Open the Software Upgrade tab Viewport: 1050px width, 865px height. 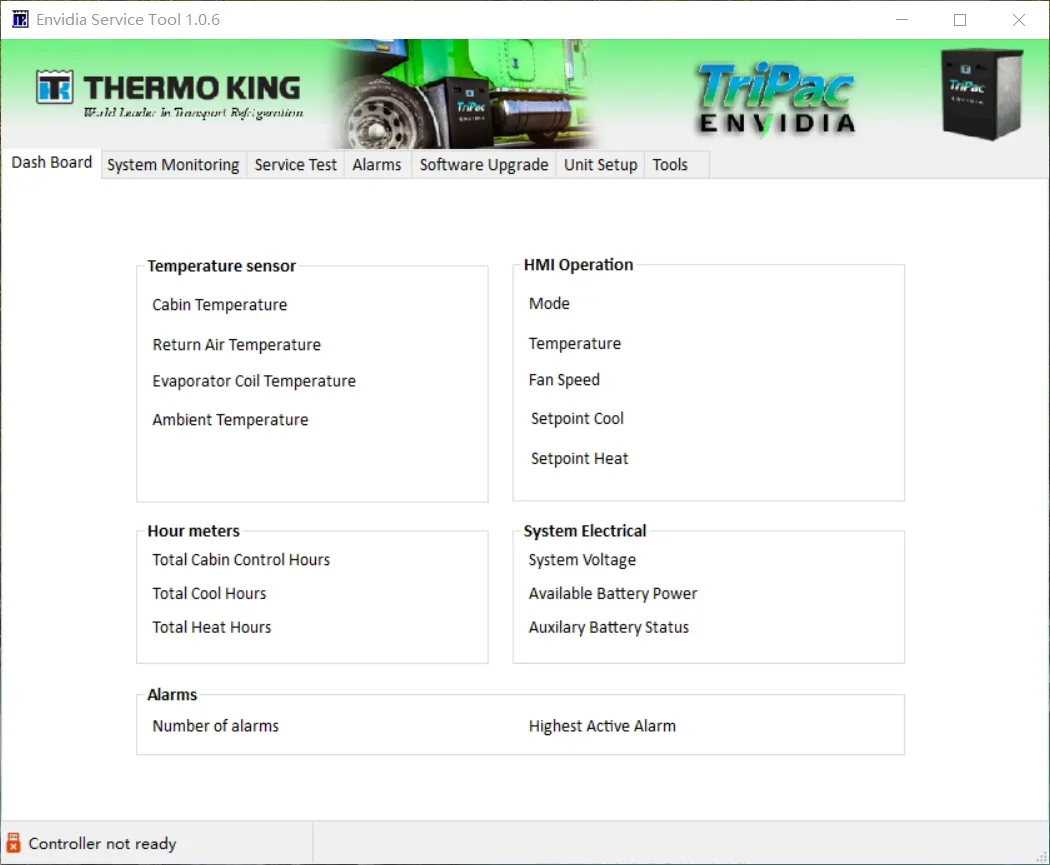pos(483,165)
